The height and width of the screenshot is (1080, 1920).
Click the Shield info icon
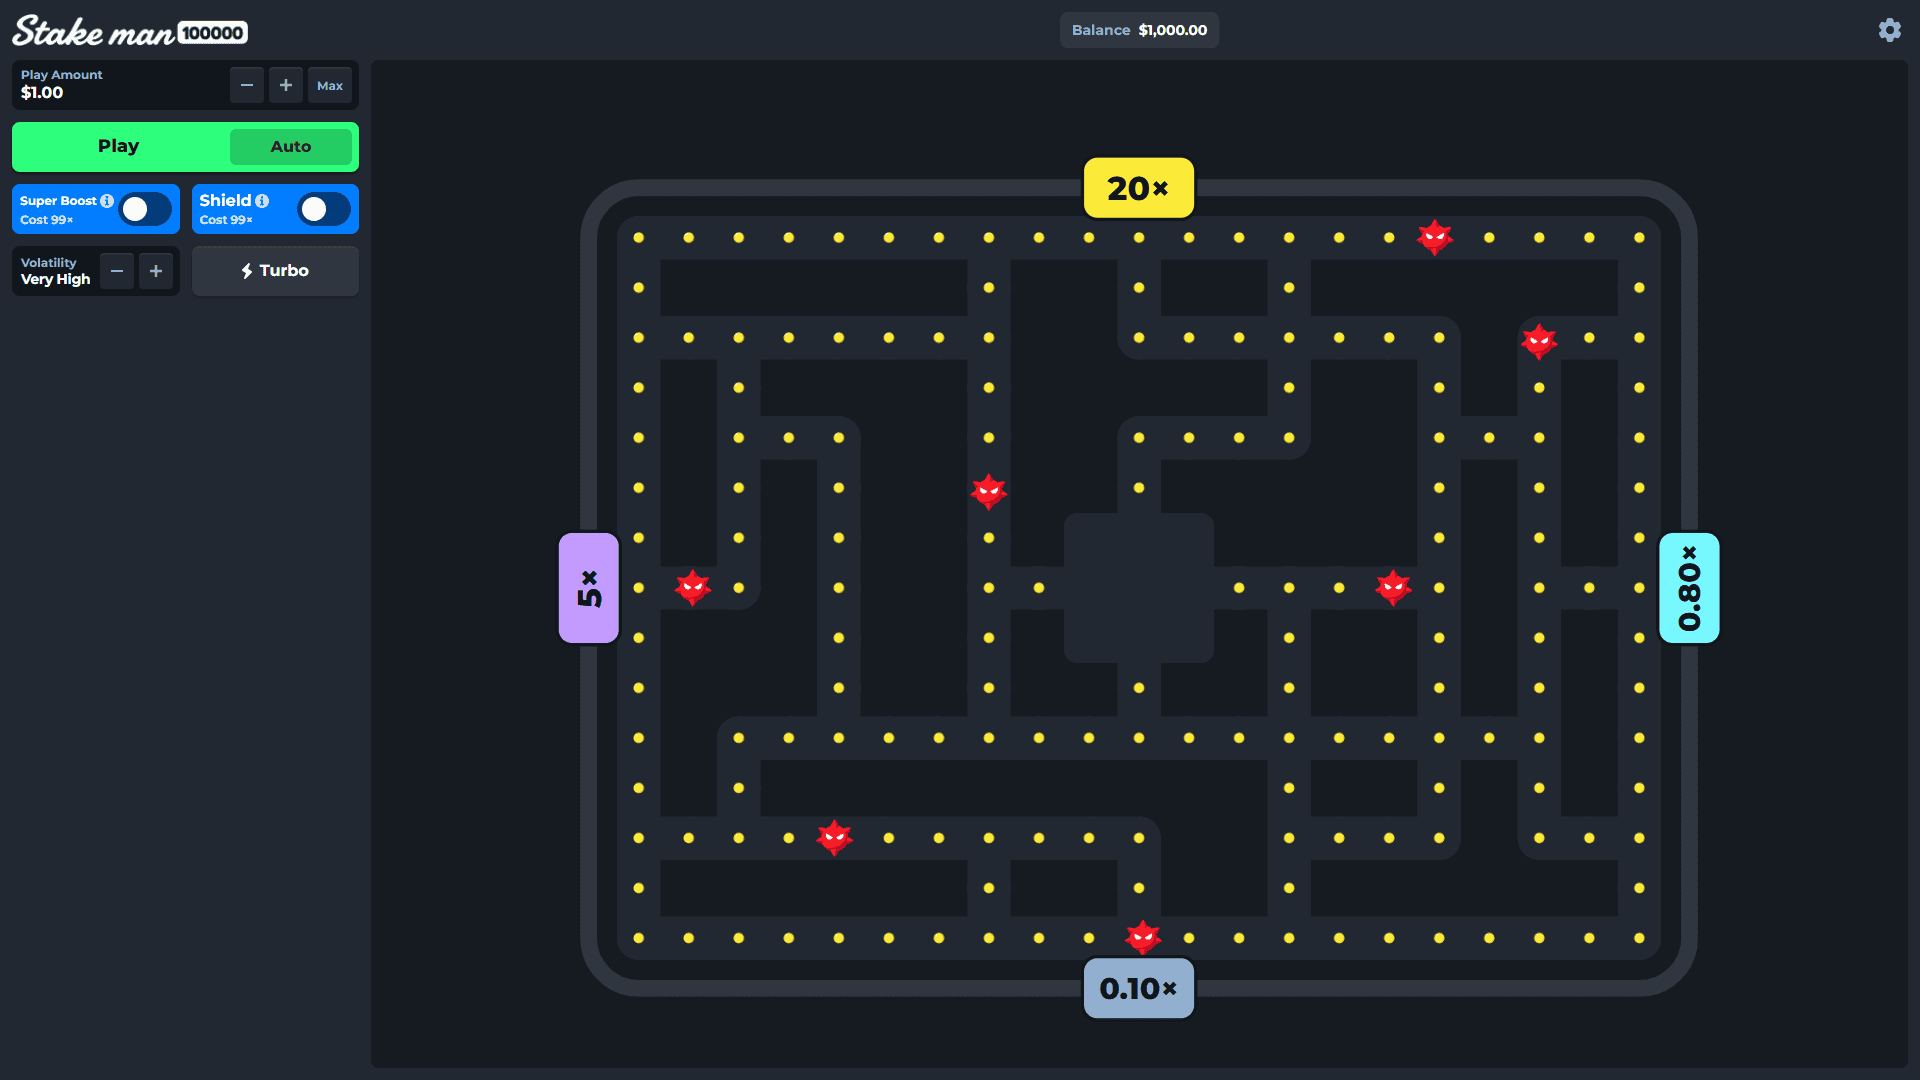point(262,201)
